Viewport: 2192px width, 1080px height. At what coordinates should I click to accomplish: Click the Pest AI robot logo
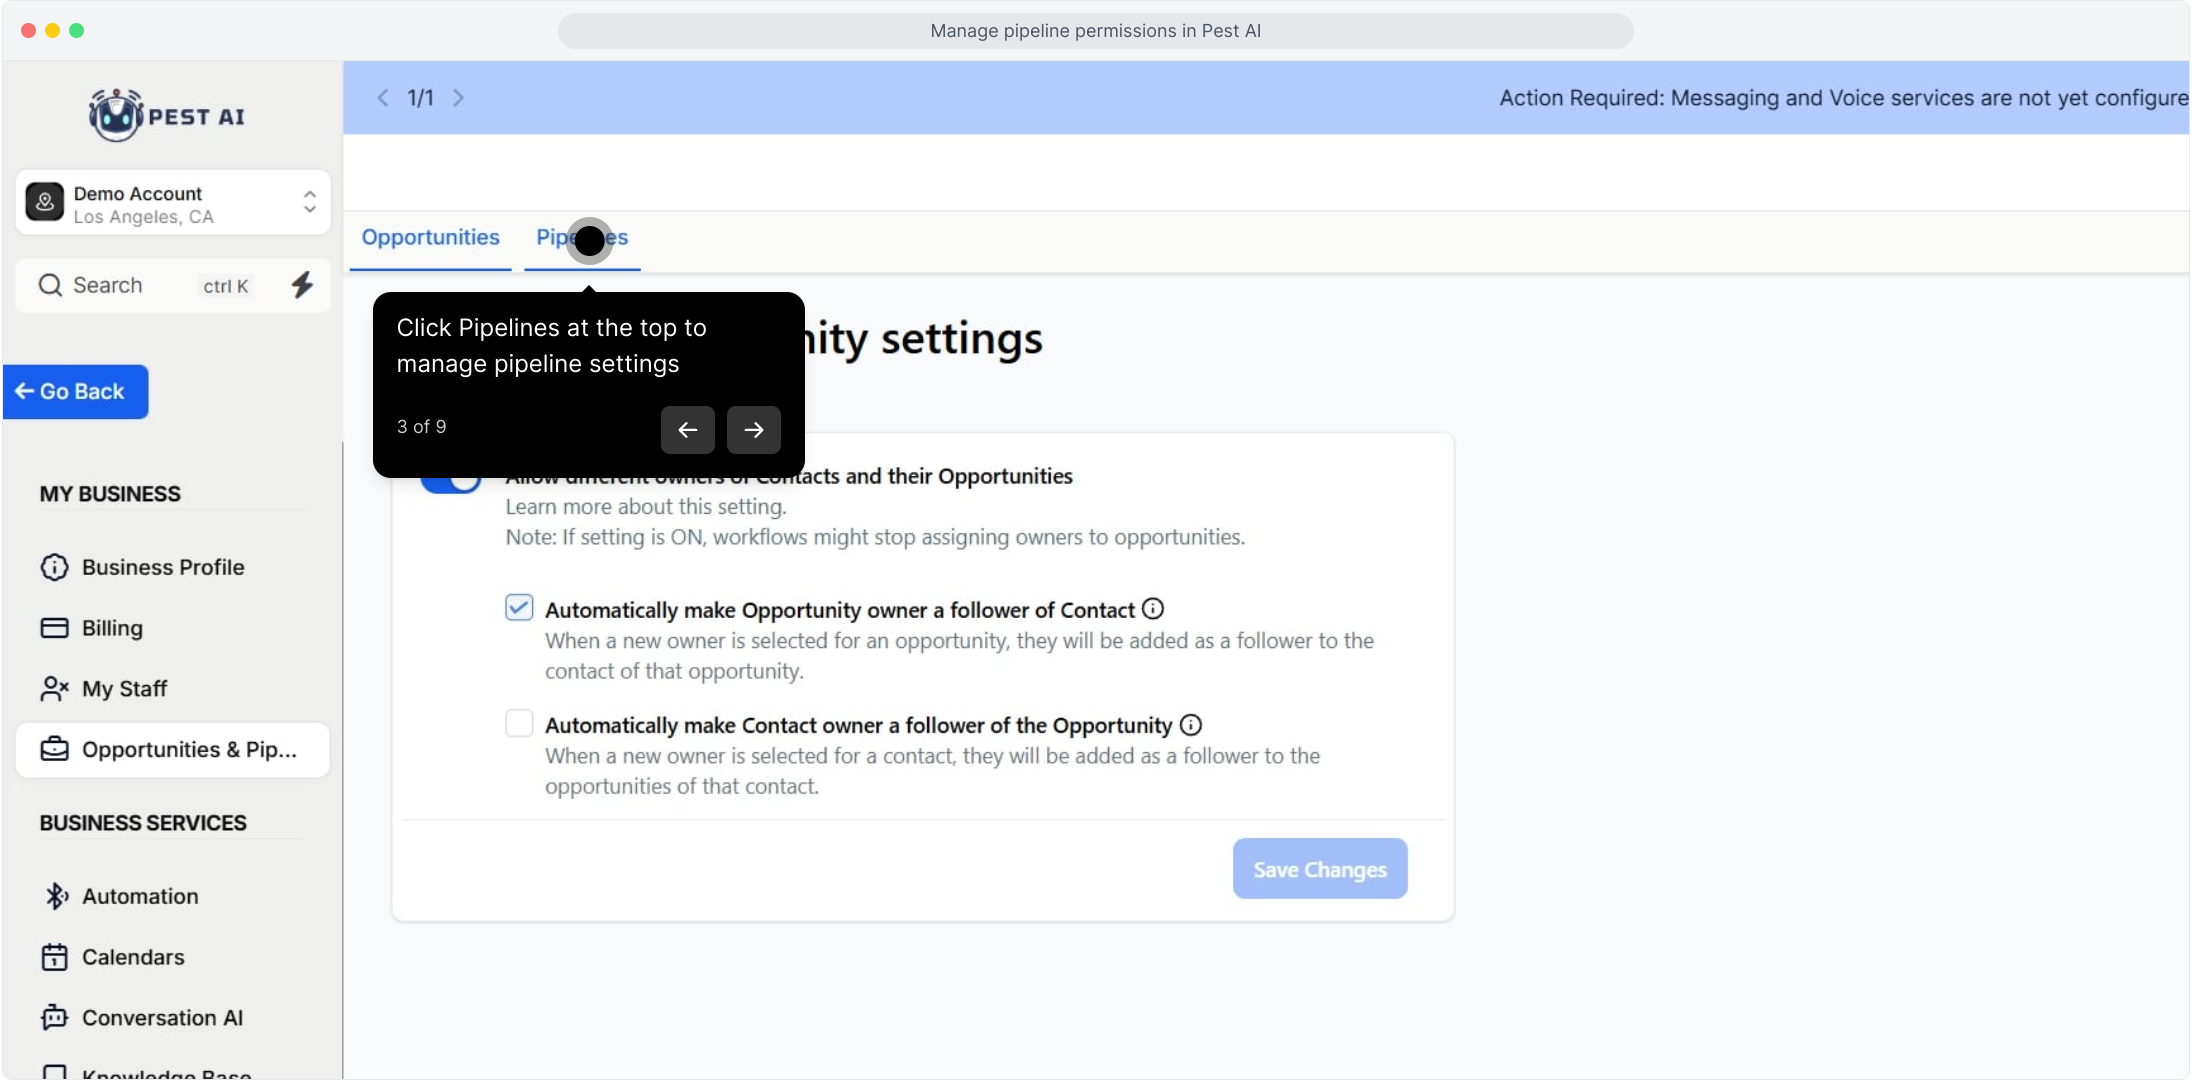[117, 116]
